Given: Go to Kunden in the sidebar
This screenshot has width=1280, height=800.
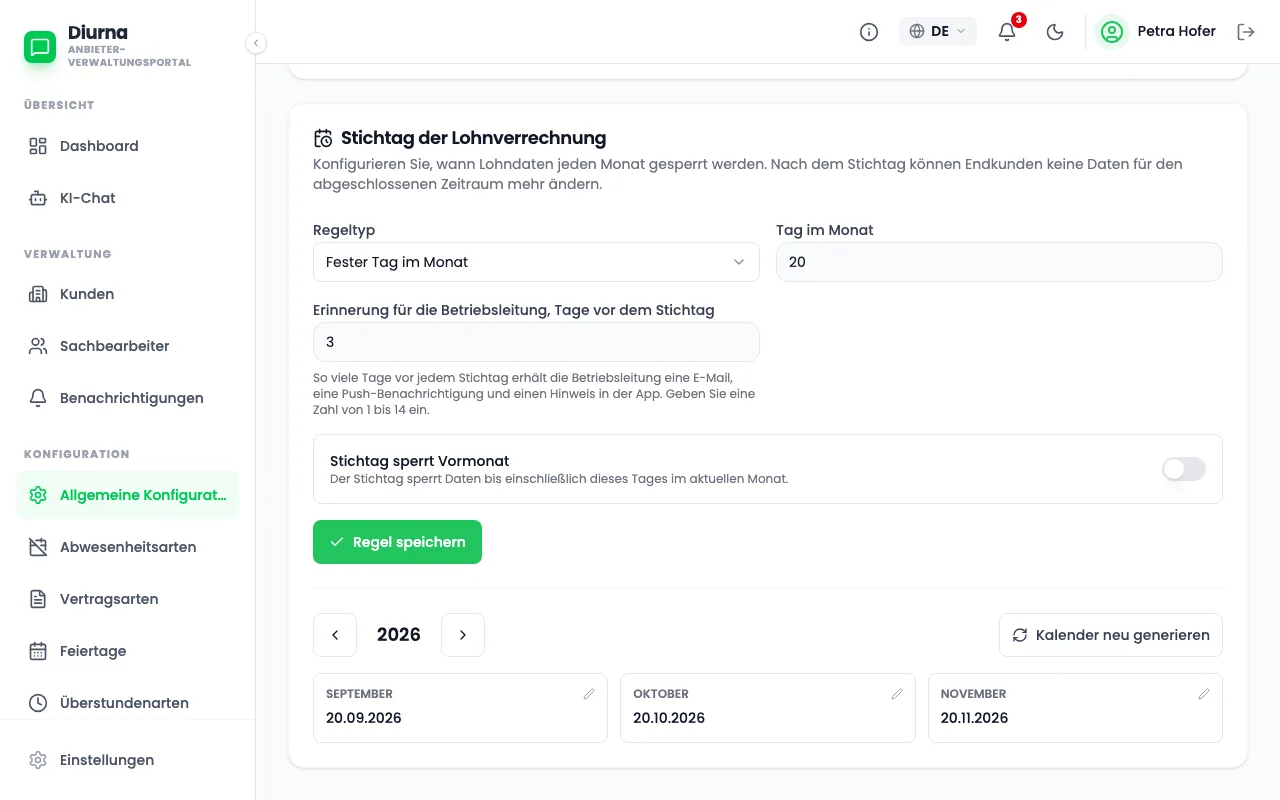Looking at the screenshot, I should (128, 294).
